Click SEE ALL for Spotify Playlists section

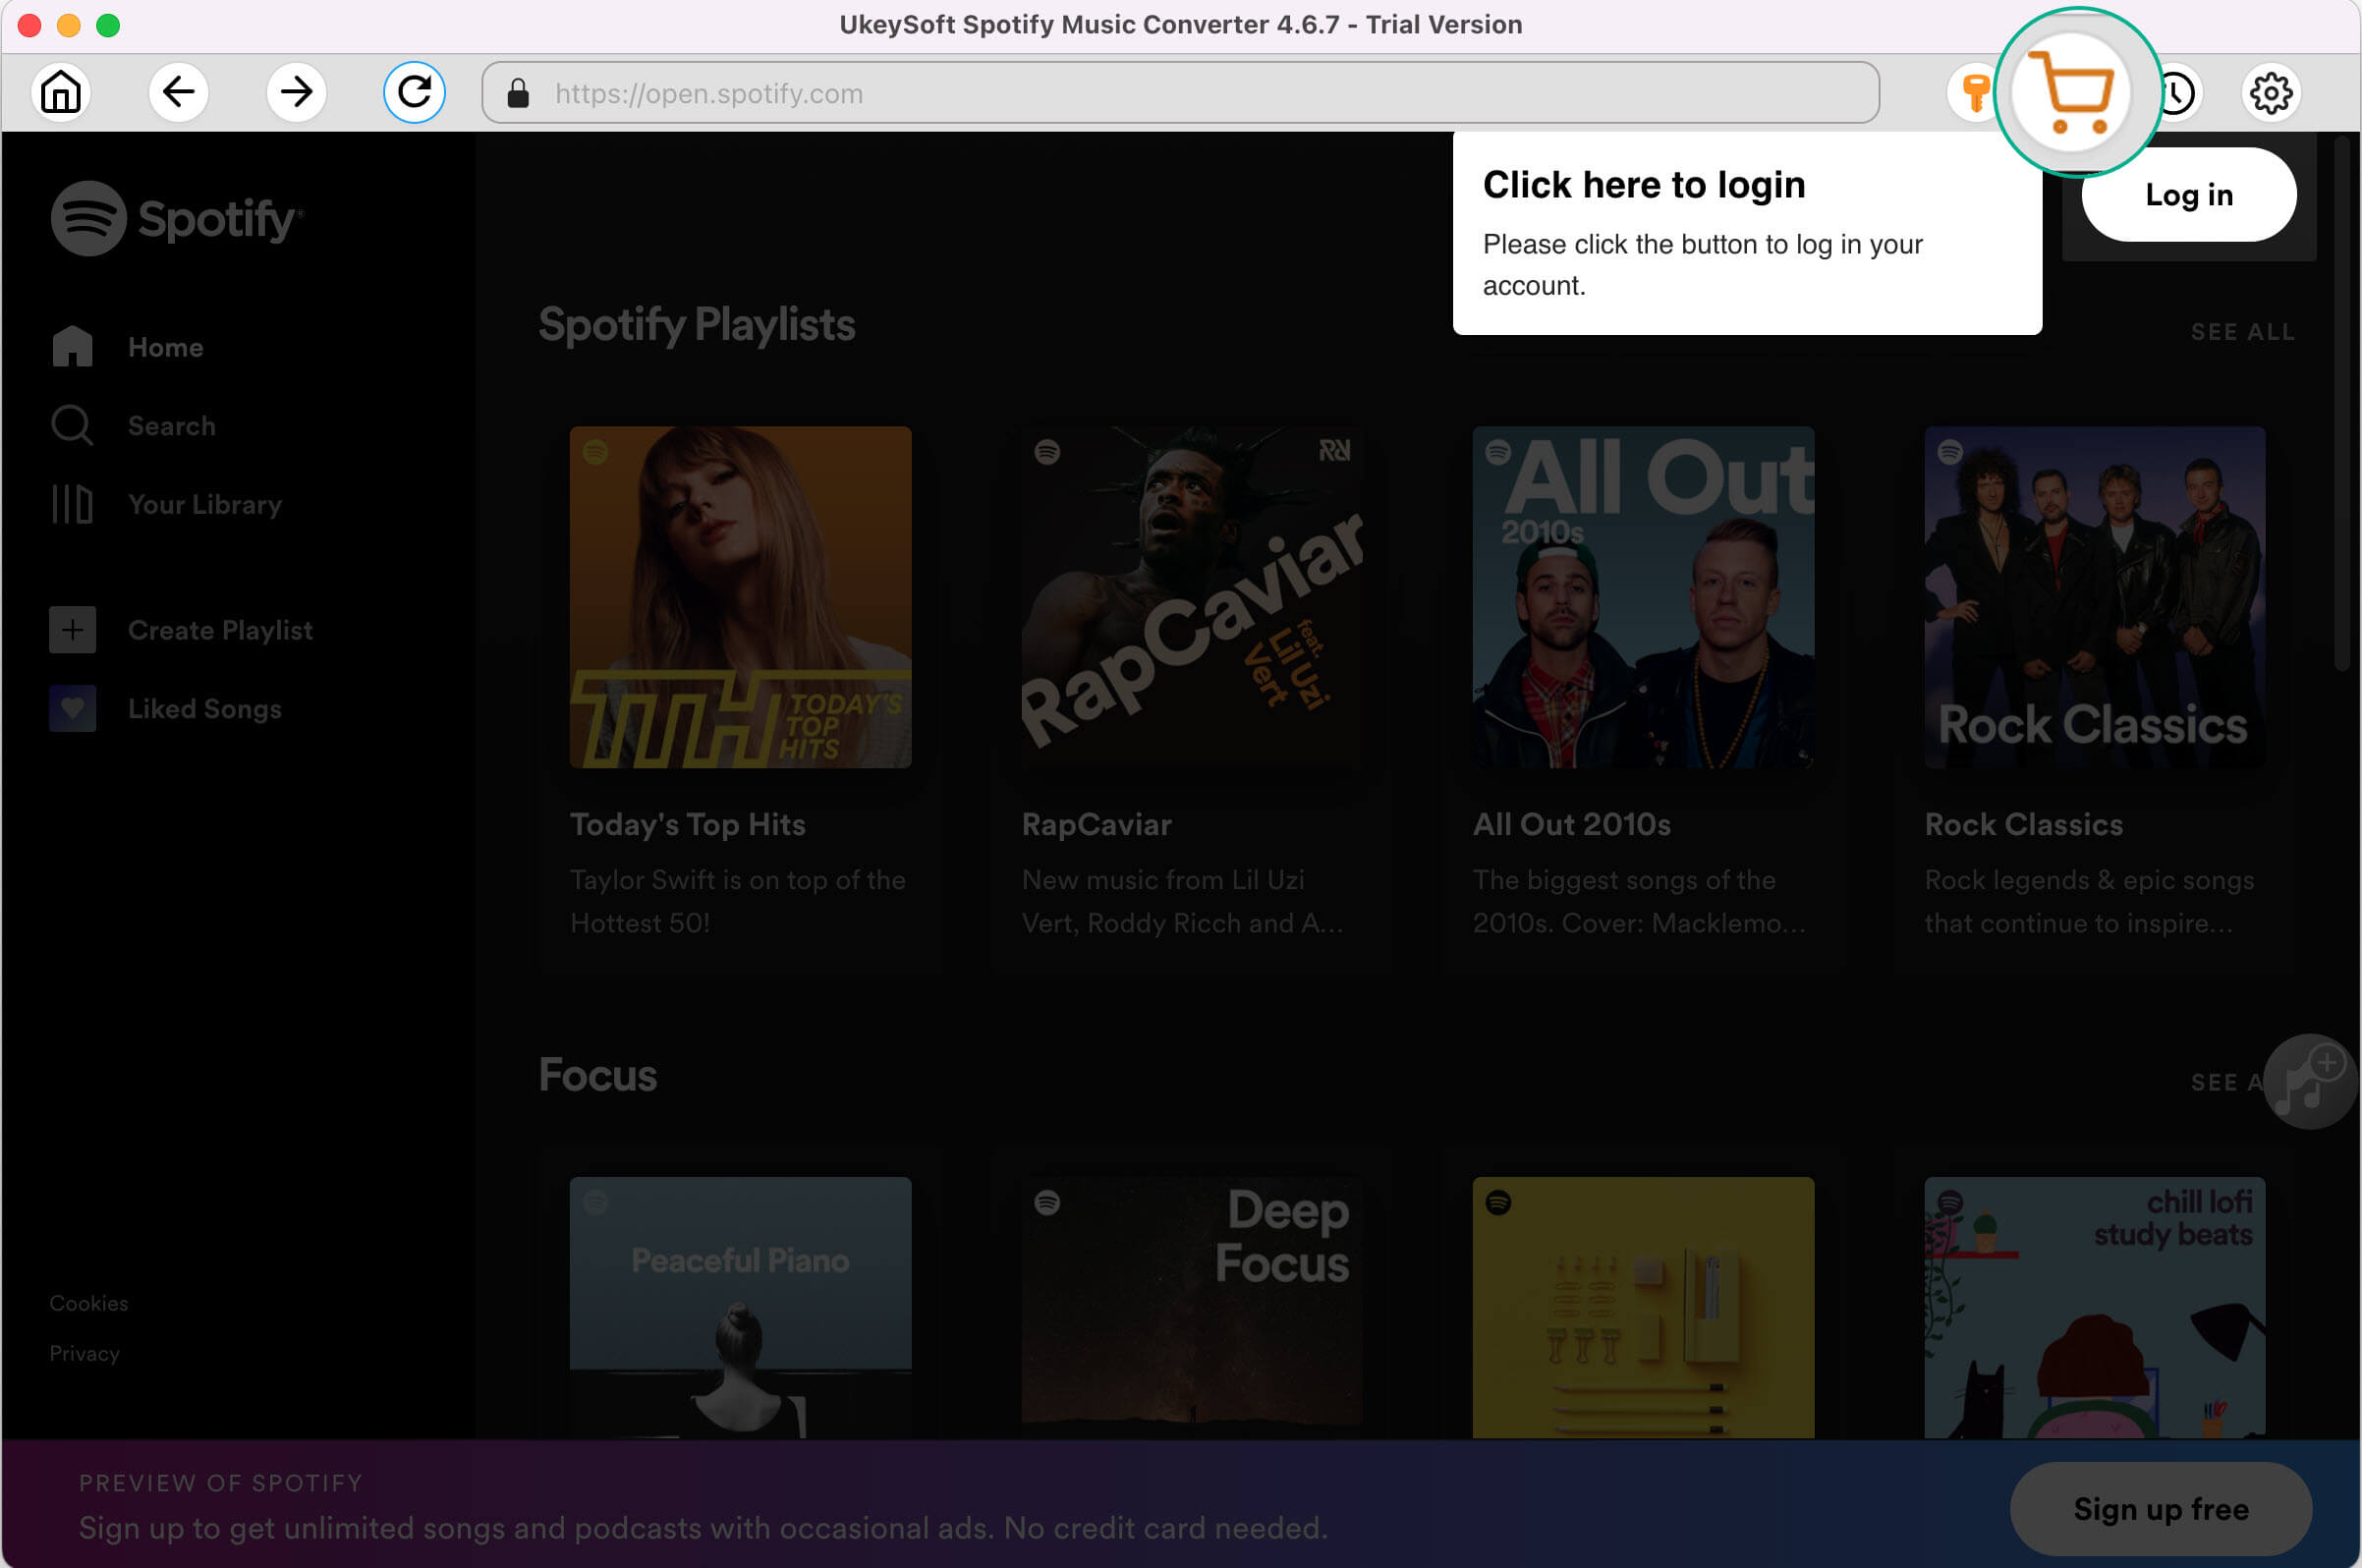2243,332
